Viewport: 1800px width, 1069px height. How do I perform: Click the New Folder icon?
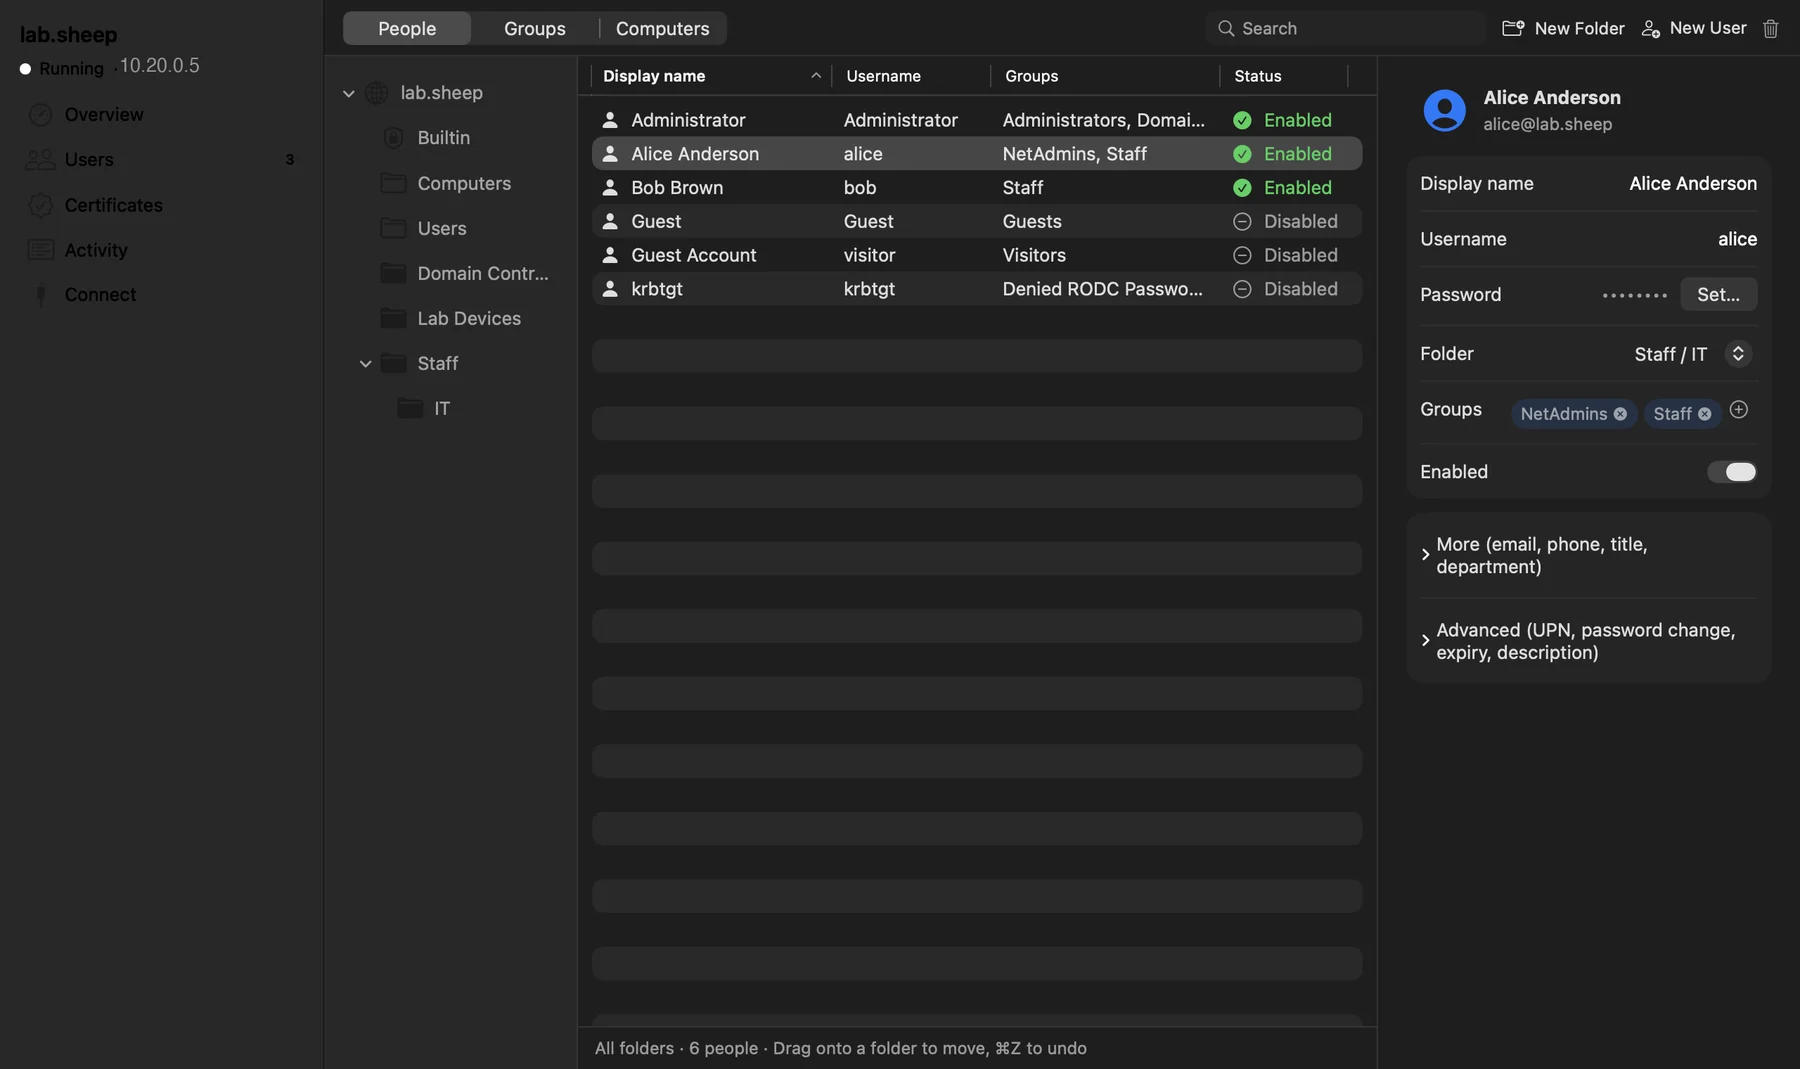[x=1513, y=28]
